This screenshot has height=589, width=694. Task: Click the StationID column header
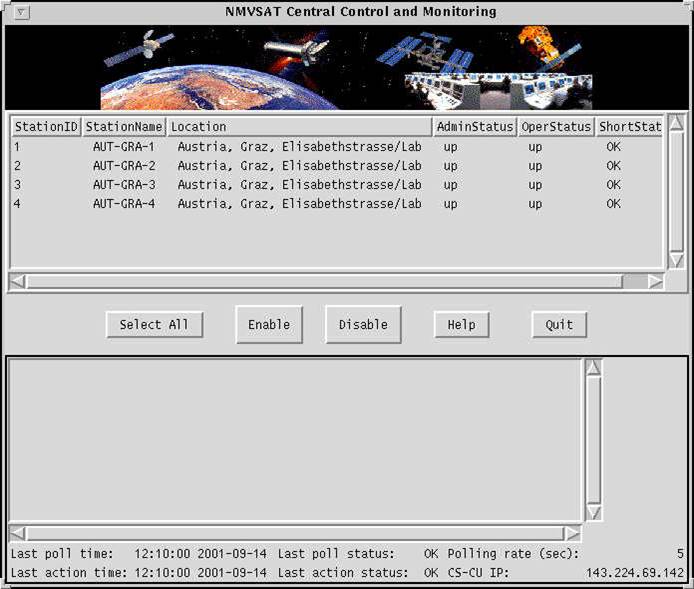46,127
